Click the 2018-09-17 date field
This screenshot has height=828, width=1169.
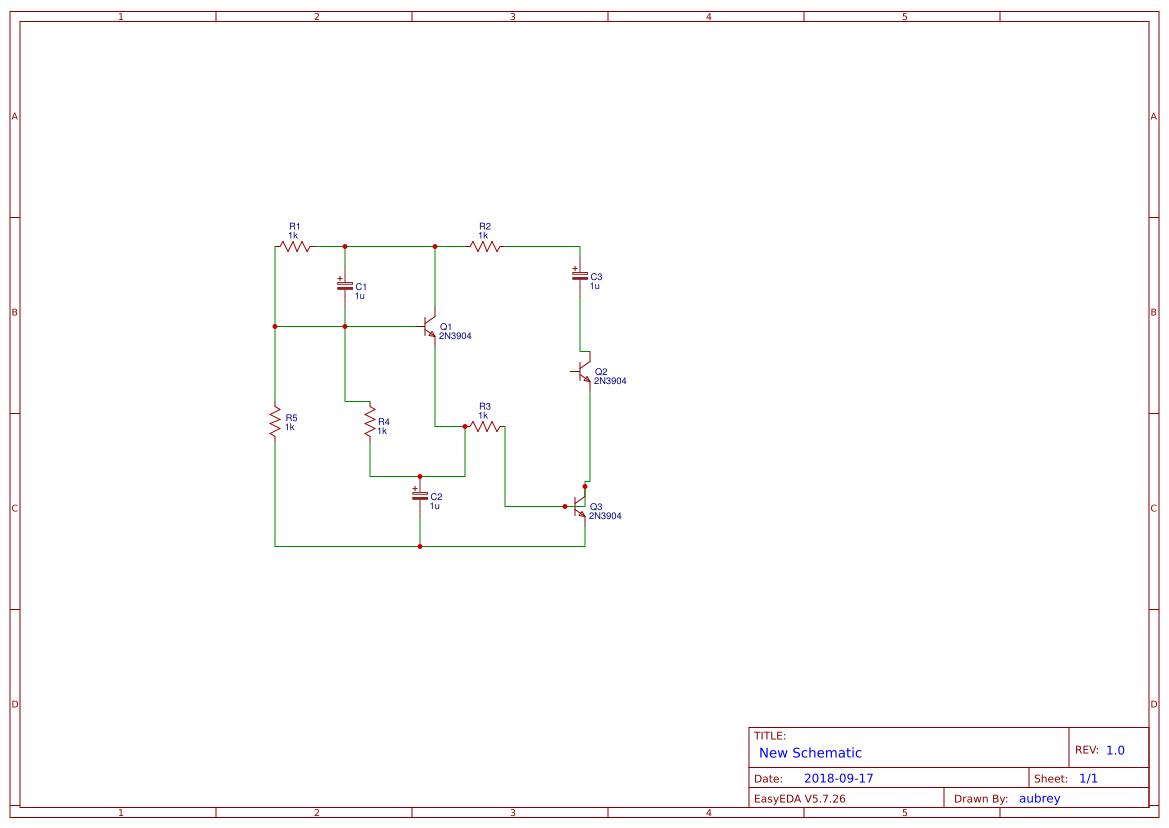pyautogui.click(x=838, y=777)
